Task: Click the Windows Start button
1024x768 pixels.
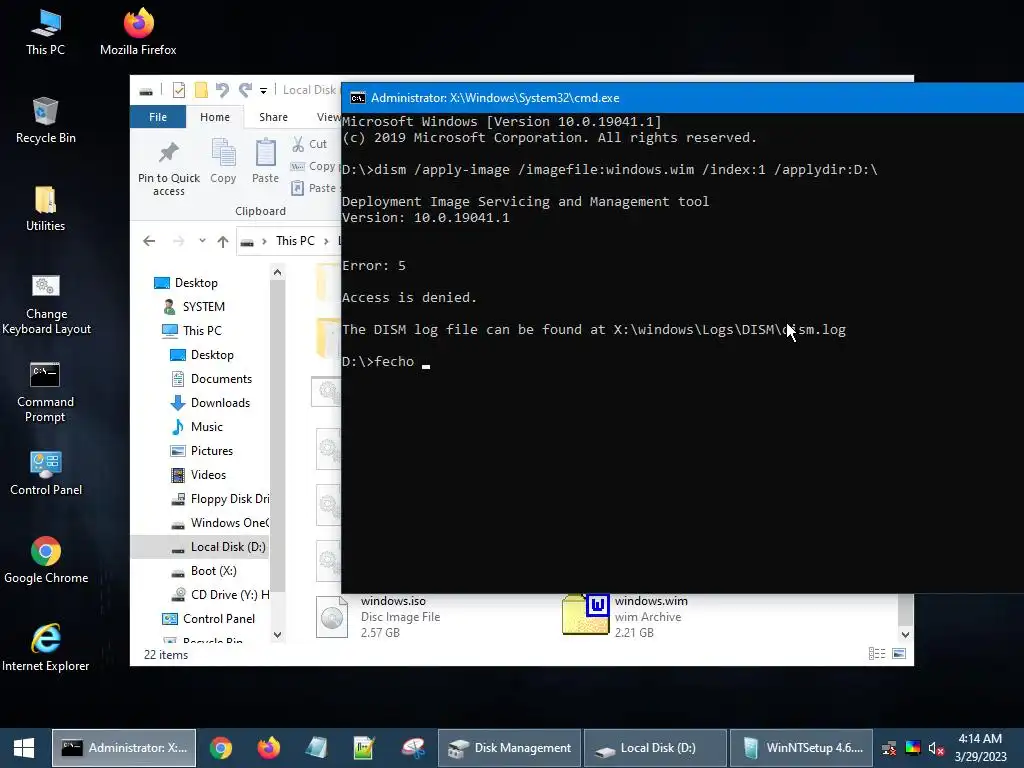Action: 24,748
